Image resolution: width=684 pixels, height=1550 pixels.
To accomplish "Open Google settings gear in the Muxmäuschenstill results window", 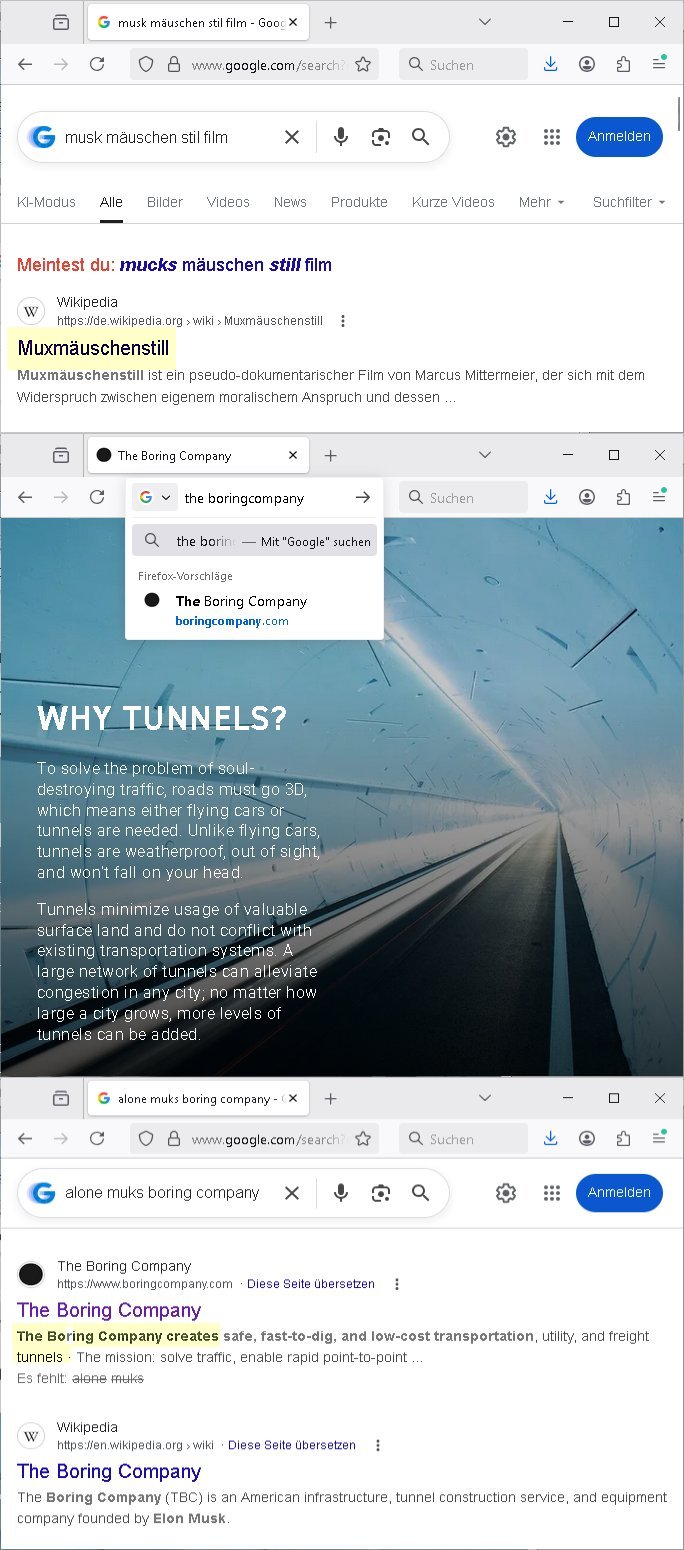I will (506, 137).
